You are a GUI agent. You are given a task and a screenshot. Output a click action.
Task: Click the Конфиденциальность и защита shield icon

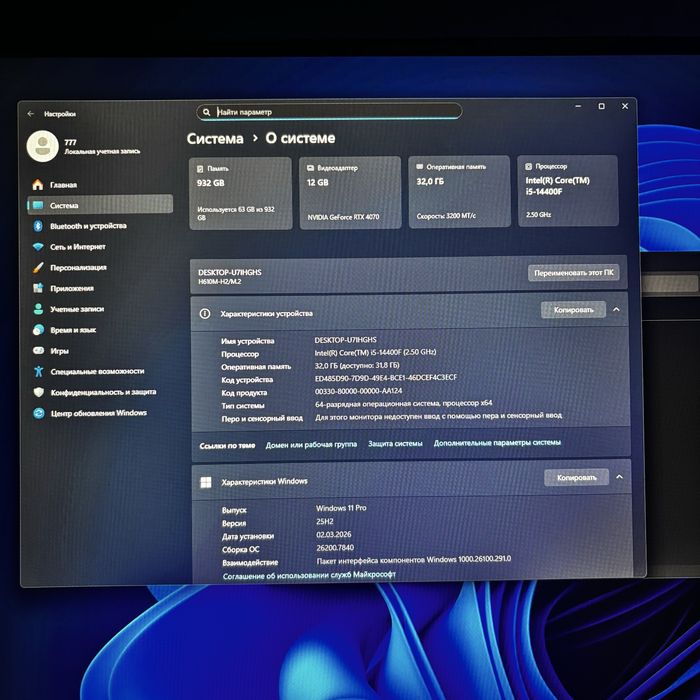(39, 392)
